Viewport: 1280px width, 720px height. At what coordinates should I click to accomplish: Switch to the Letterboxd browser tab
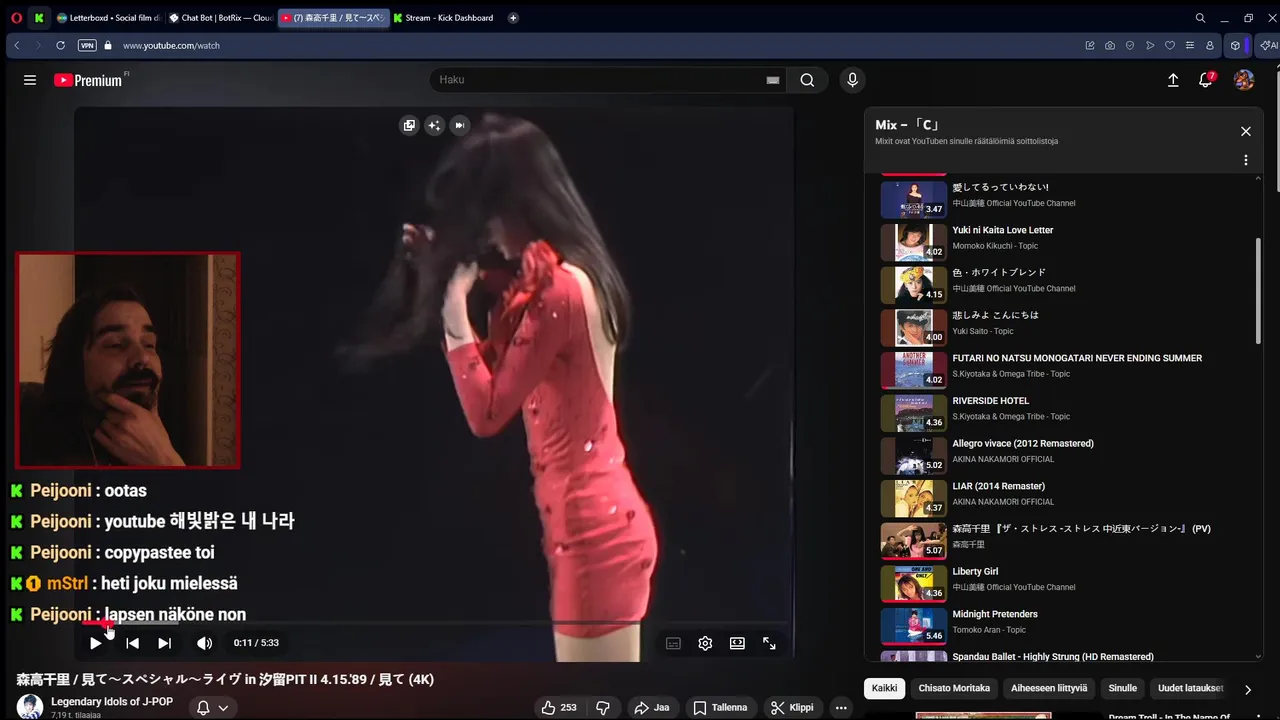tap(108, 18)
